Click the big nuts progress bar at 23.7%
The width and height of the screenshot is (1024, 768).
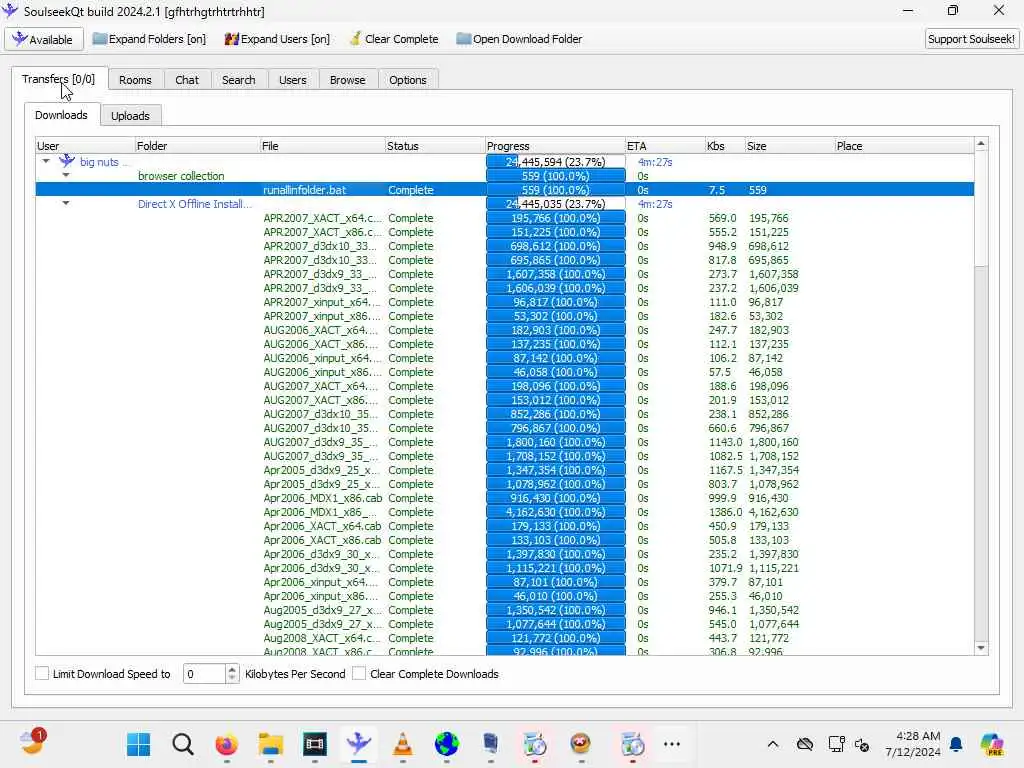(x=556, y=161)
